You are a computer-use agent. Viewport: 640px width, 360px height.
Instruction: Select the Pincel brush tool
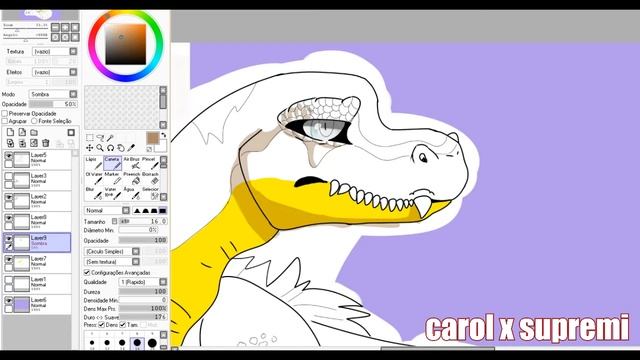[x=150, y=163]
